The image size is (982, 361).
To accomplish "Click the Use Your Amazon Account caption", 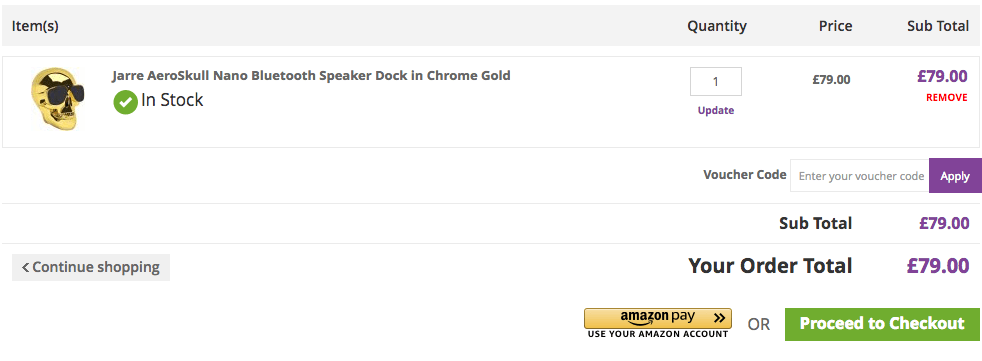I will (x=658, y=335).
